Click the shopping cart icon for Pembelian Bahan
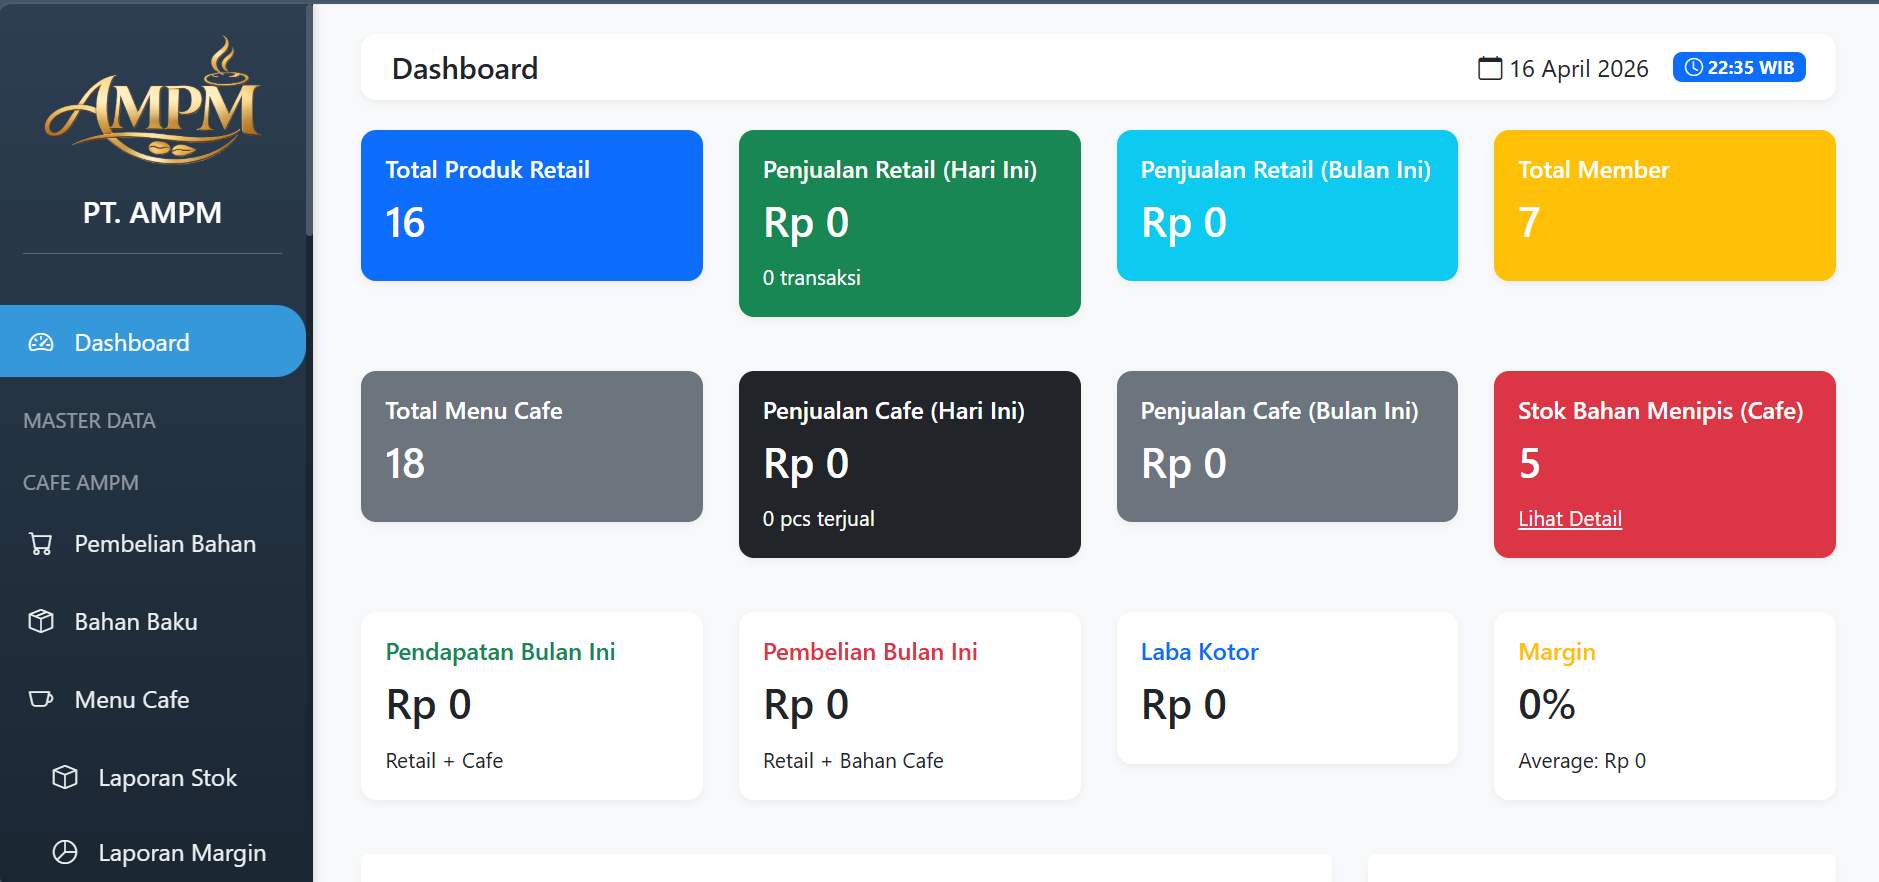1879x882 pixels. 41,544
